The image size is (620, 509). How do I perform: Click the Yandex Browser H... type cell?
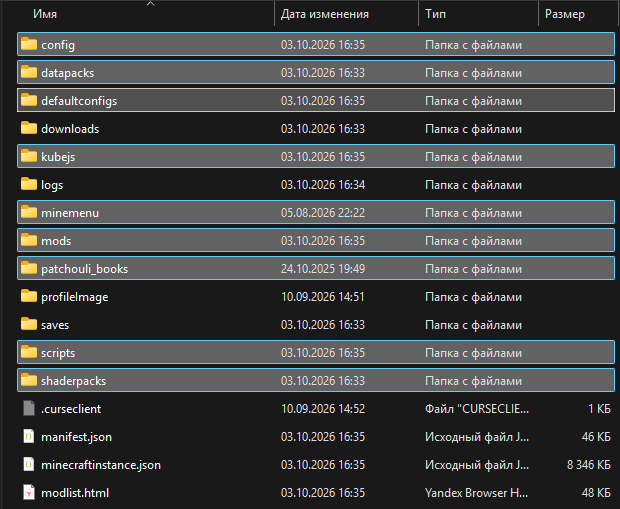[476, 493]
